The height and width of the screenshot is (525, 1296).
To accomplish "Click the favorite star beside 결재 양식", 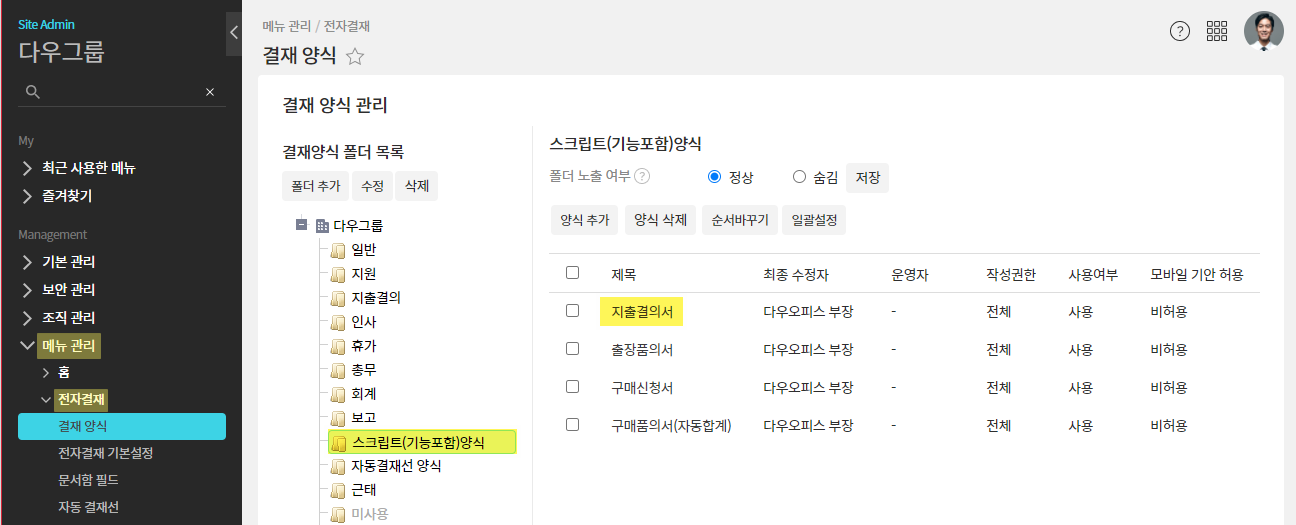I will (x=355, y=57).
